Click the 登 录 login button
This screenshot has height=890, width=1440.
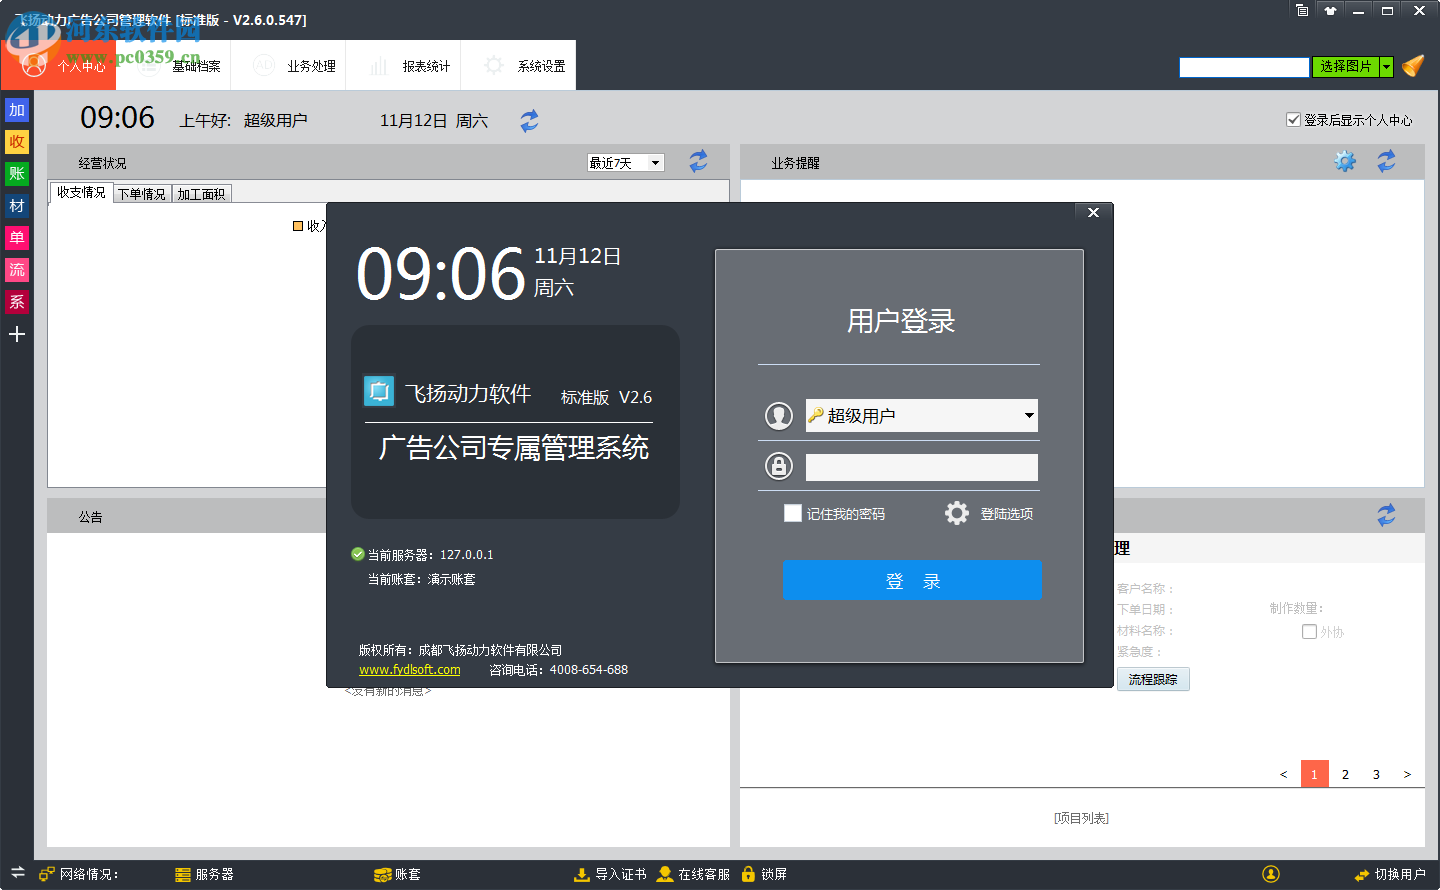912,580
